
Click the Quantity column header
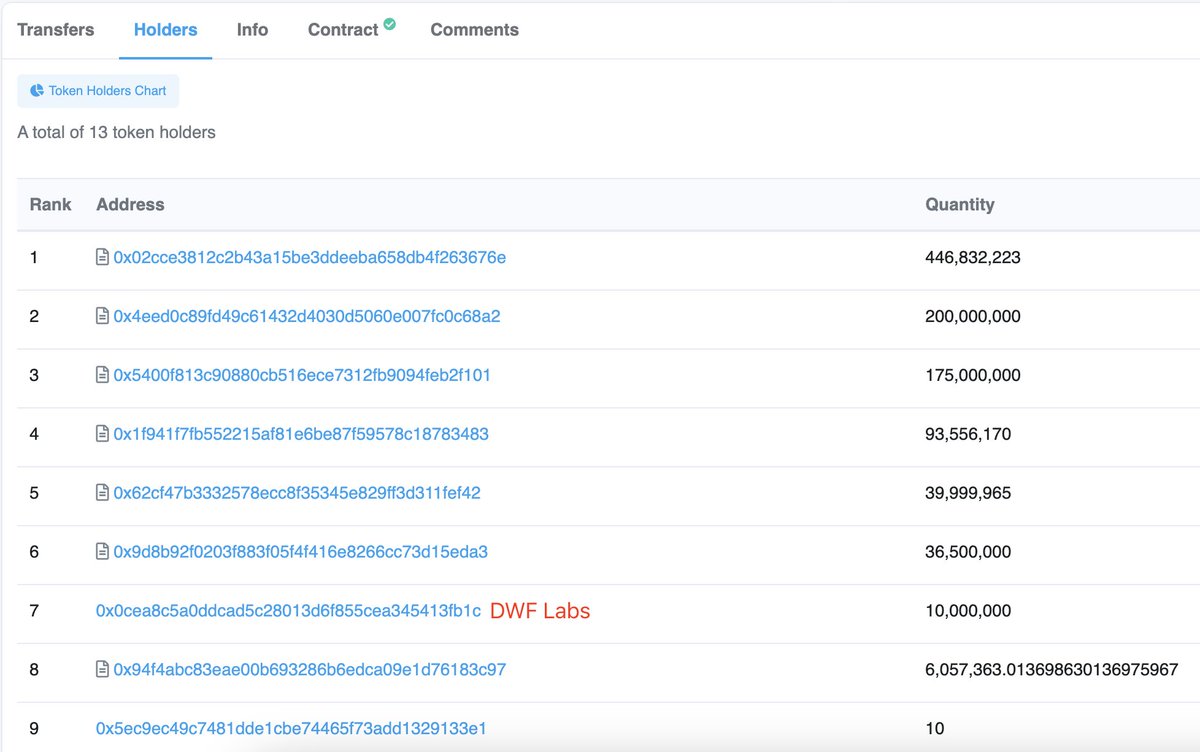pyautogui.click(x=960, y=204)
